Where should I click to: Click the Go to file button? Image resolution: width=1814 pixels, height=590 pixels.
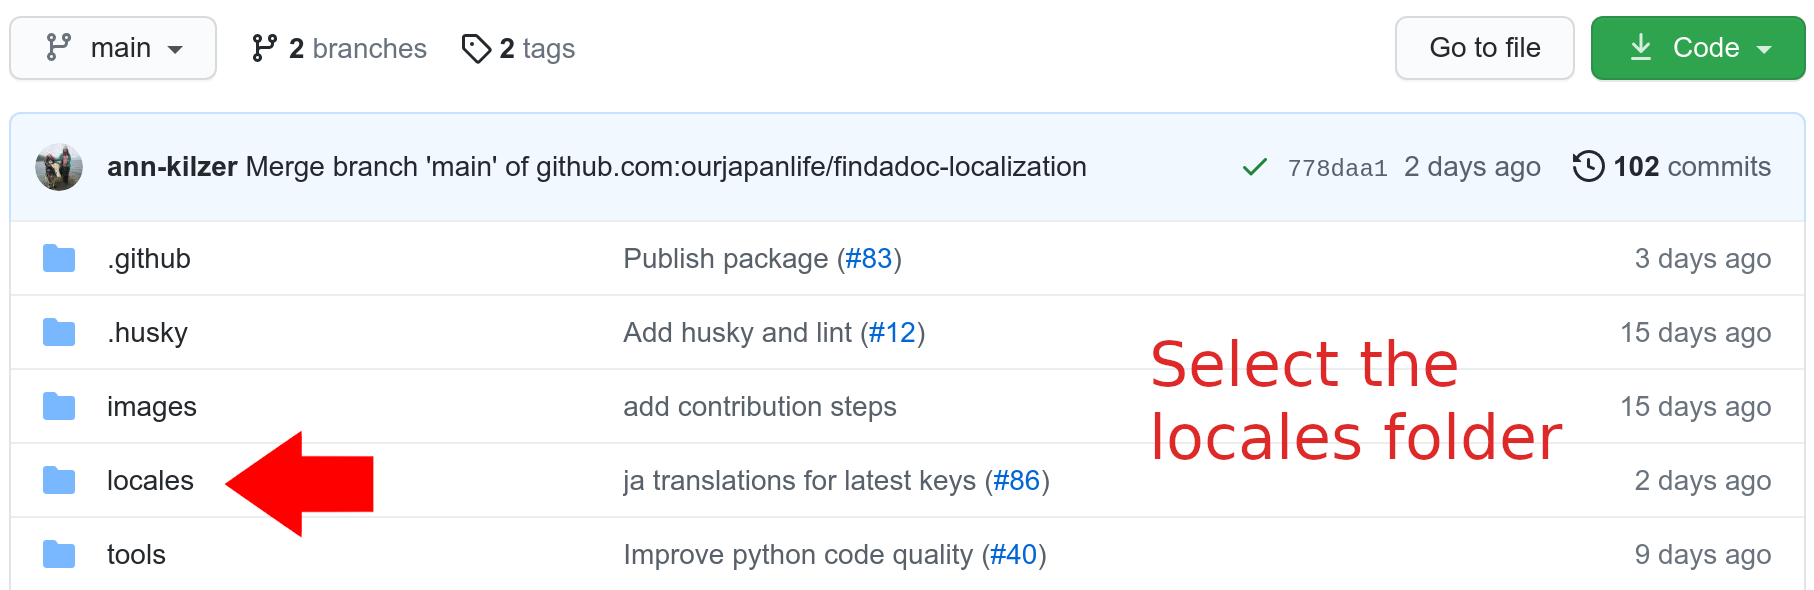pyautogui.click(x=1484, y=48)
